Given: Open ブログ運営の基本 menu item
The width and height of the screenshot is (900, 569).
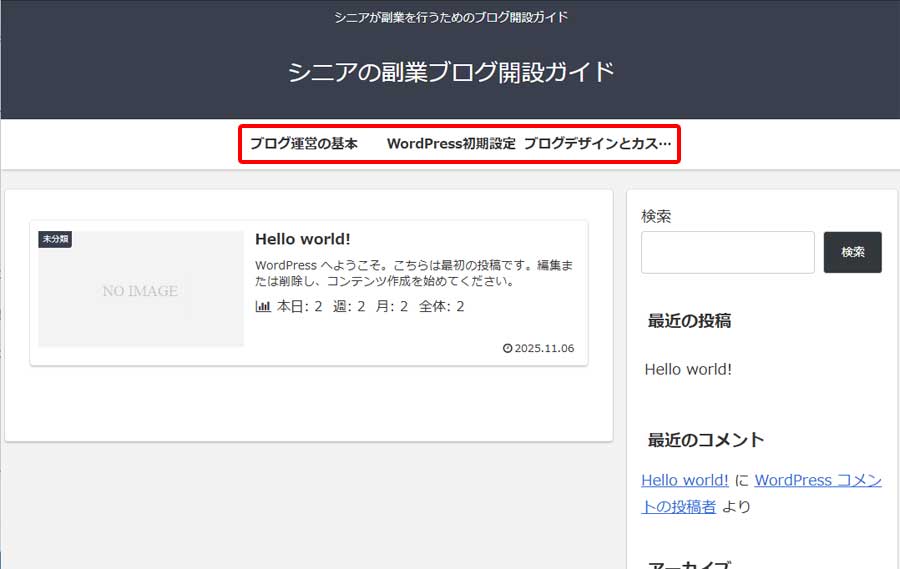Looking at the screenshot, I should (x=304, y=143).
